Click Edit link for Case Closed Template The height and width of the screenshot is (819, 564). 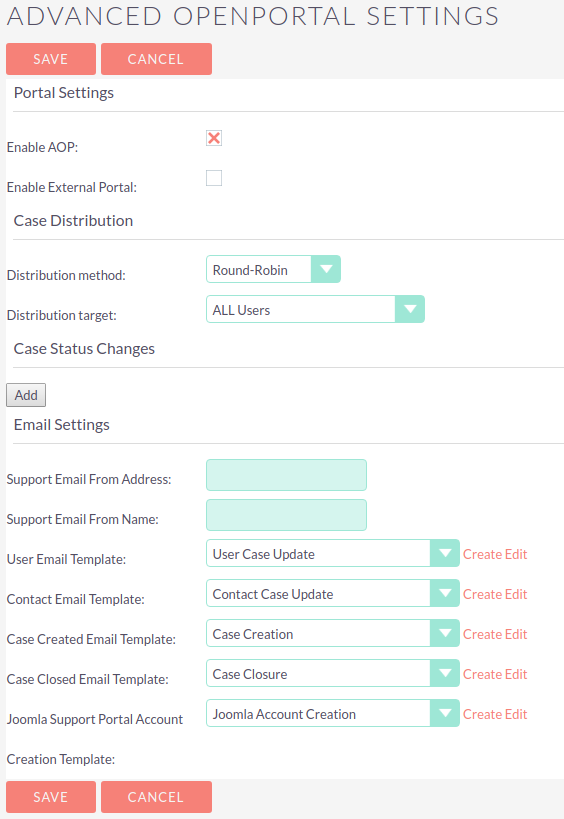point(516,674)
